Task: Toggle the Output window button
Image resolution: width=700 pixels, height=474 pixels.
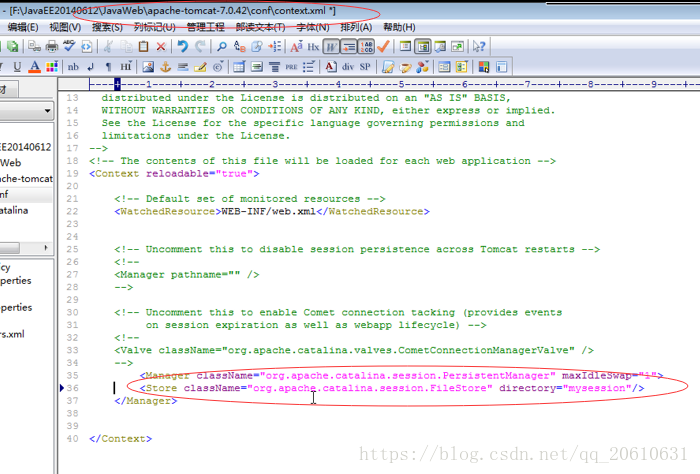Action: (440, 46)
